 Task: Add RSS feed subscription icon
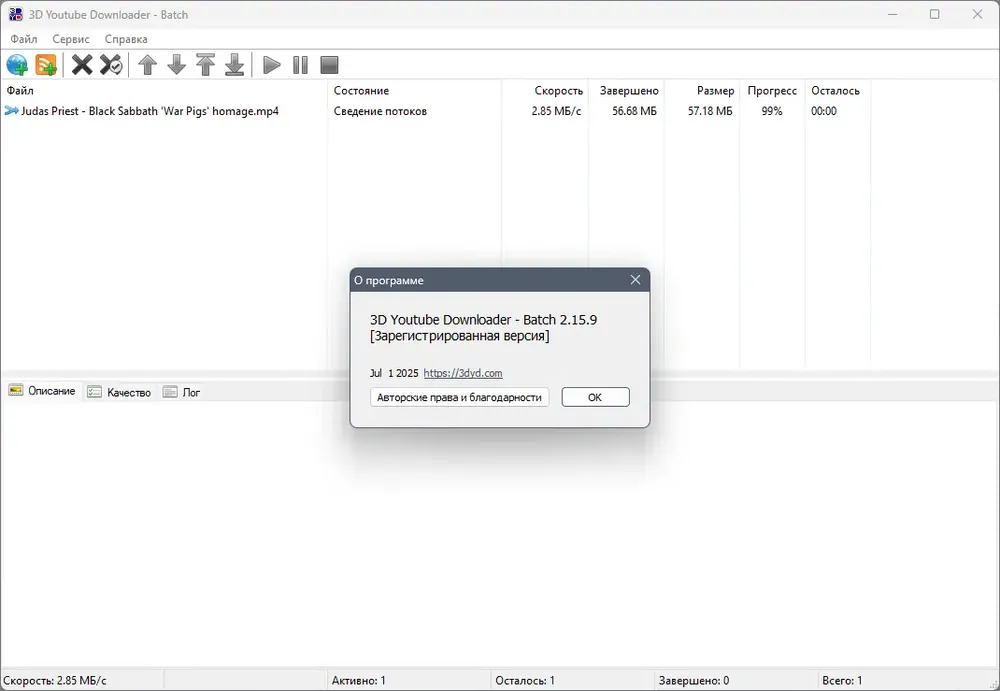[46, 65]
